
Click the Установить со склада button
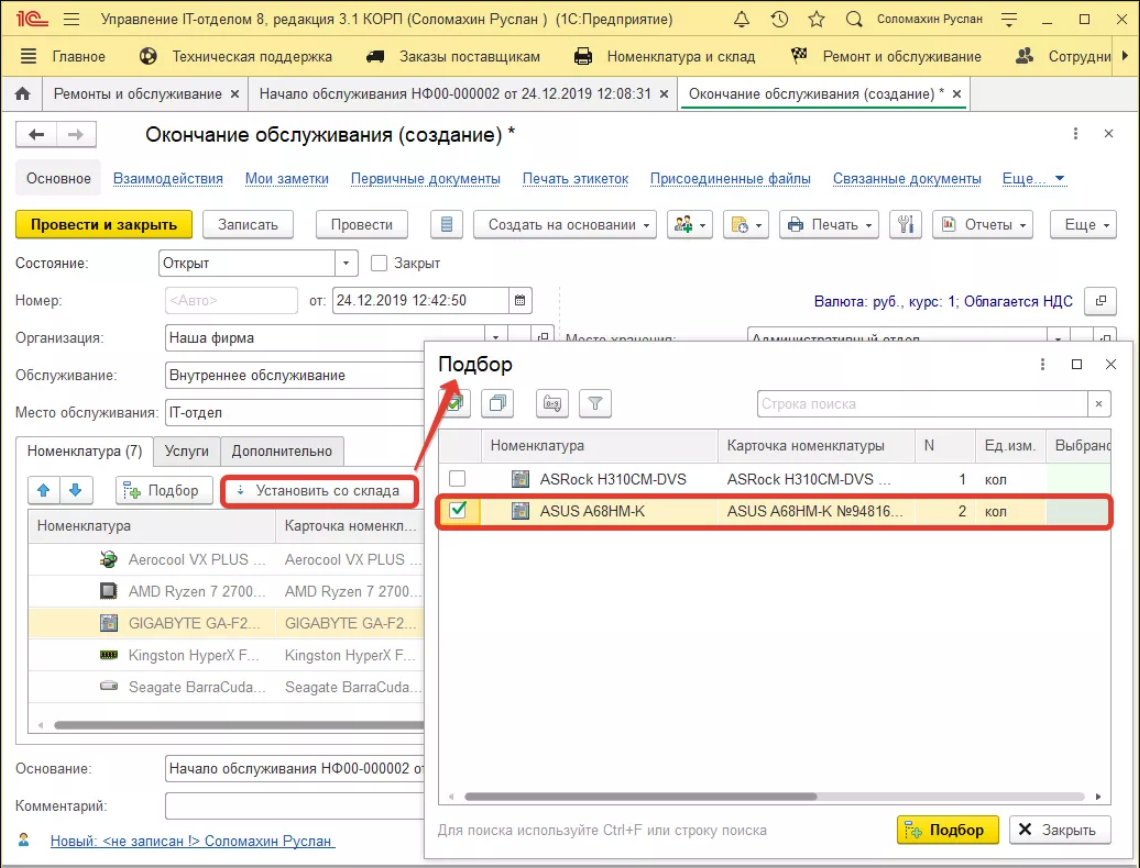point(318,491)
